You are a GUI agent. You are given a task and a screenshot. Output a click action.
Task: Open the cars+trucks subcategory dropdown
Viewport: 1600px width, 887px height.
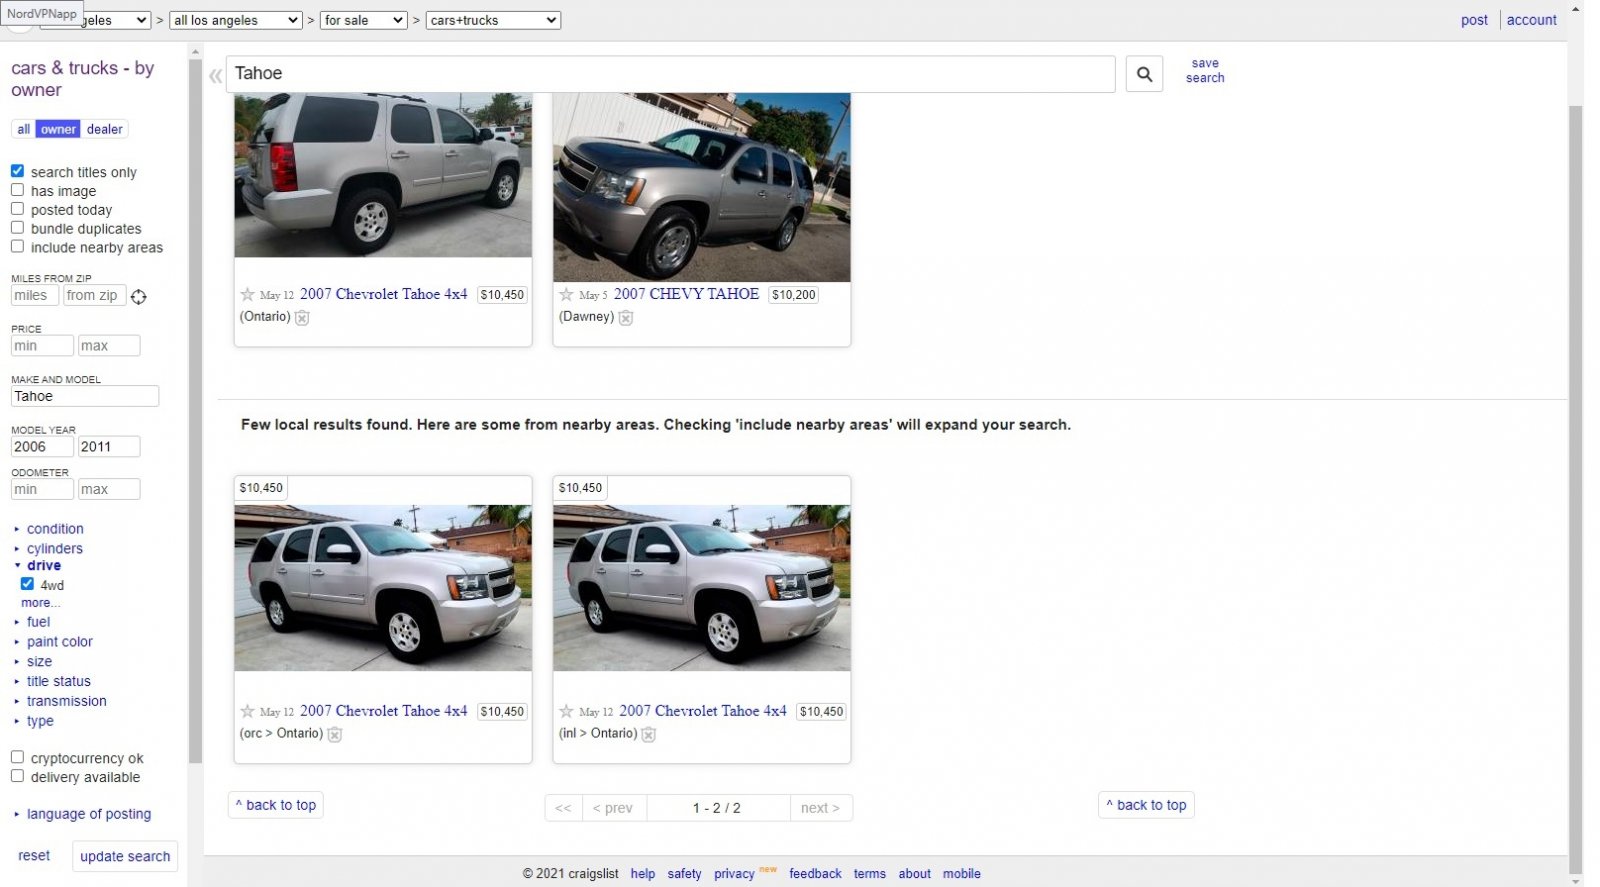coord(493,20)
